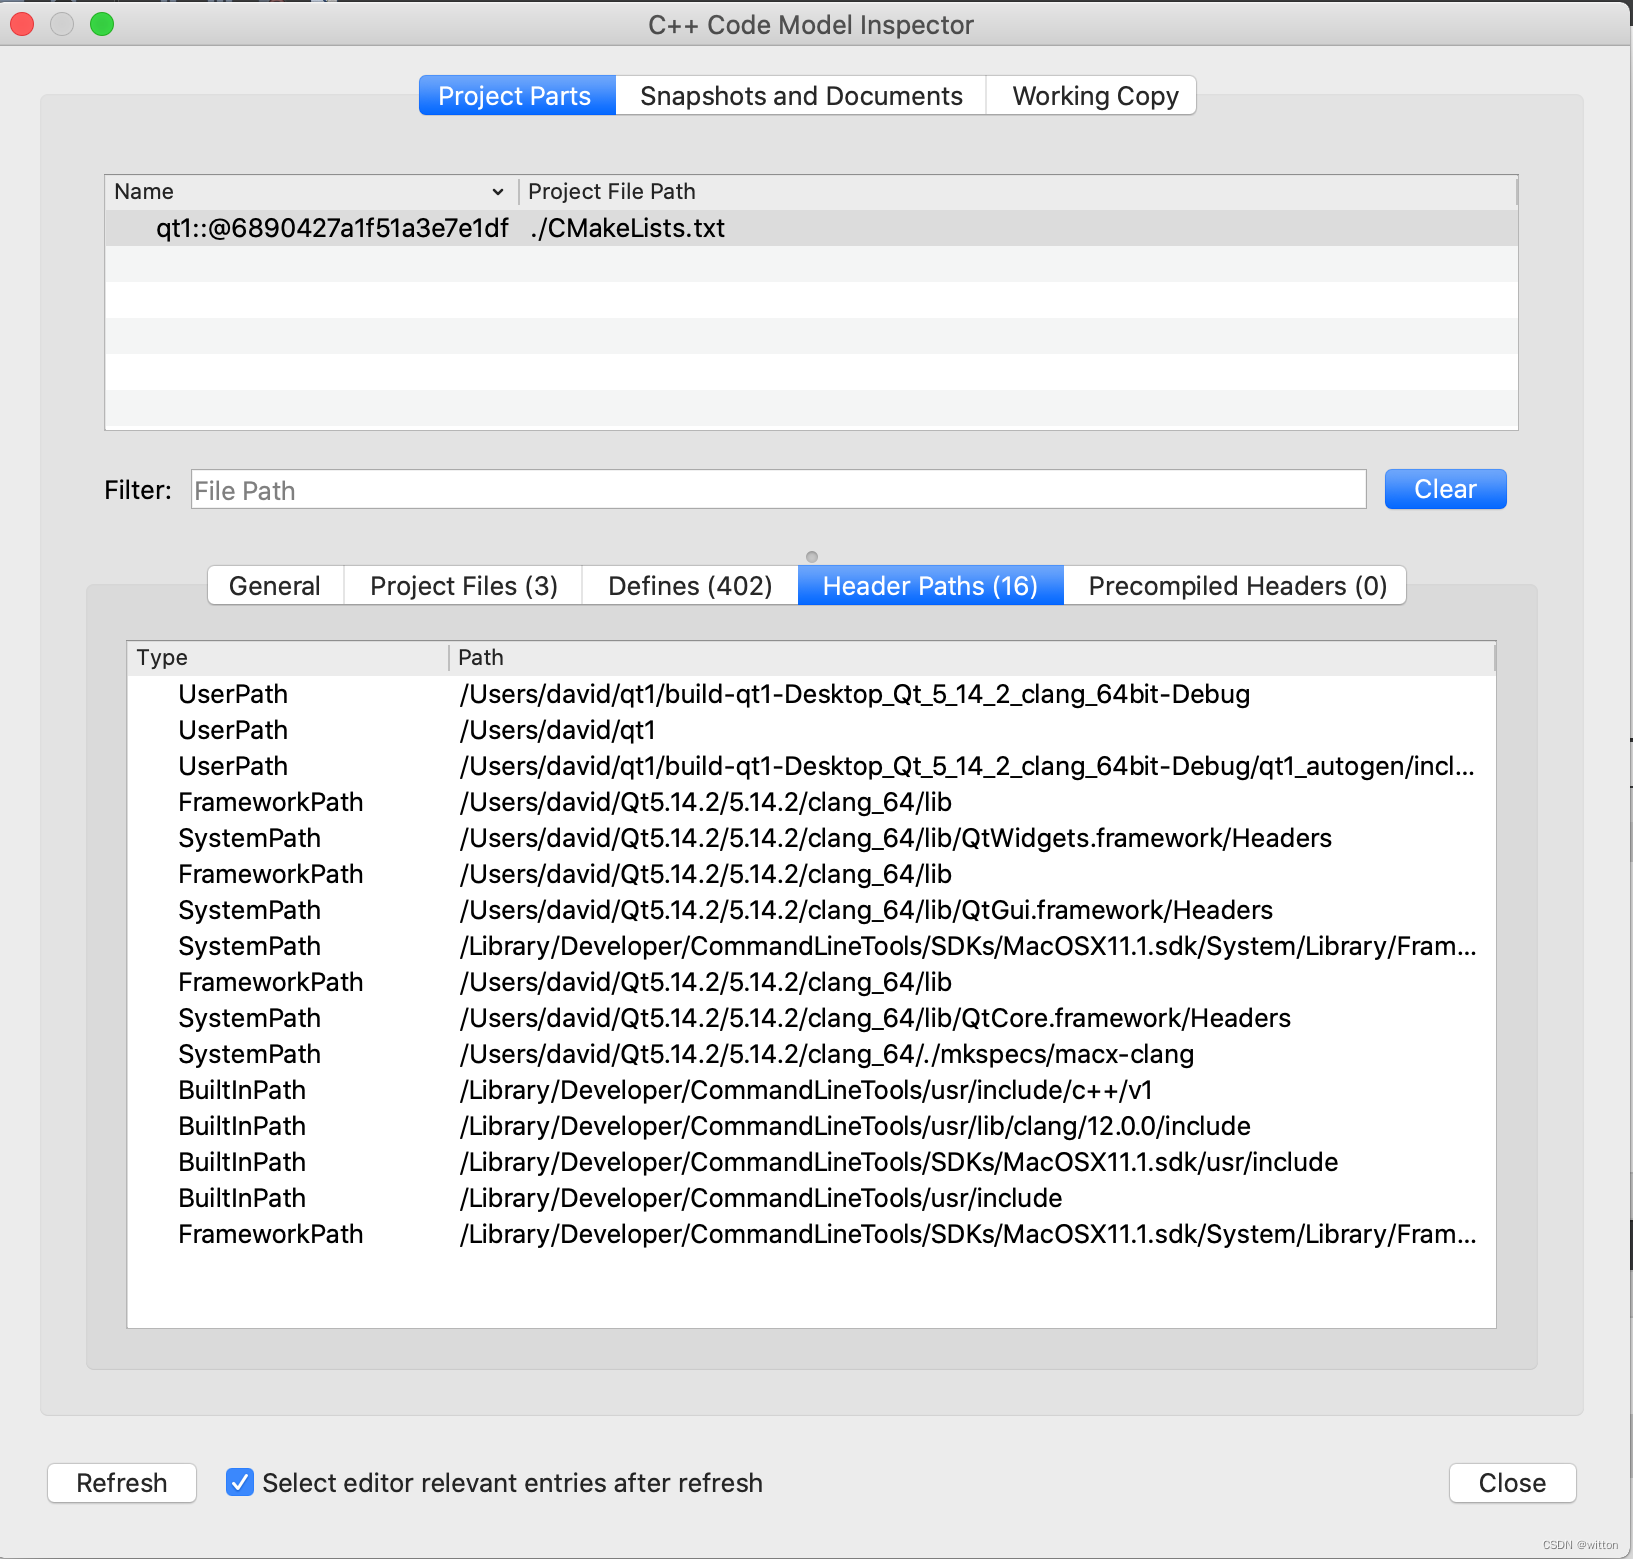
Task: Open the Defines (402) tab
Action: pyautogui.click(x=690, y=586)
